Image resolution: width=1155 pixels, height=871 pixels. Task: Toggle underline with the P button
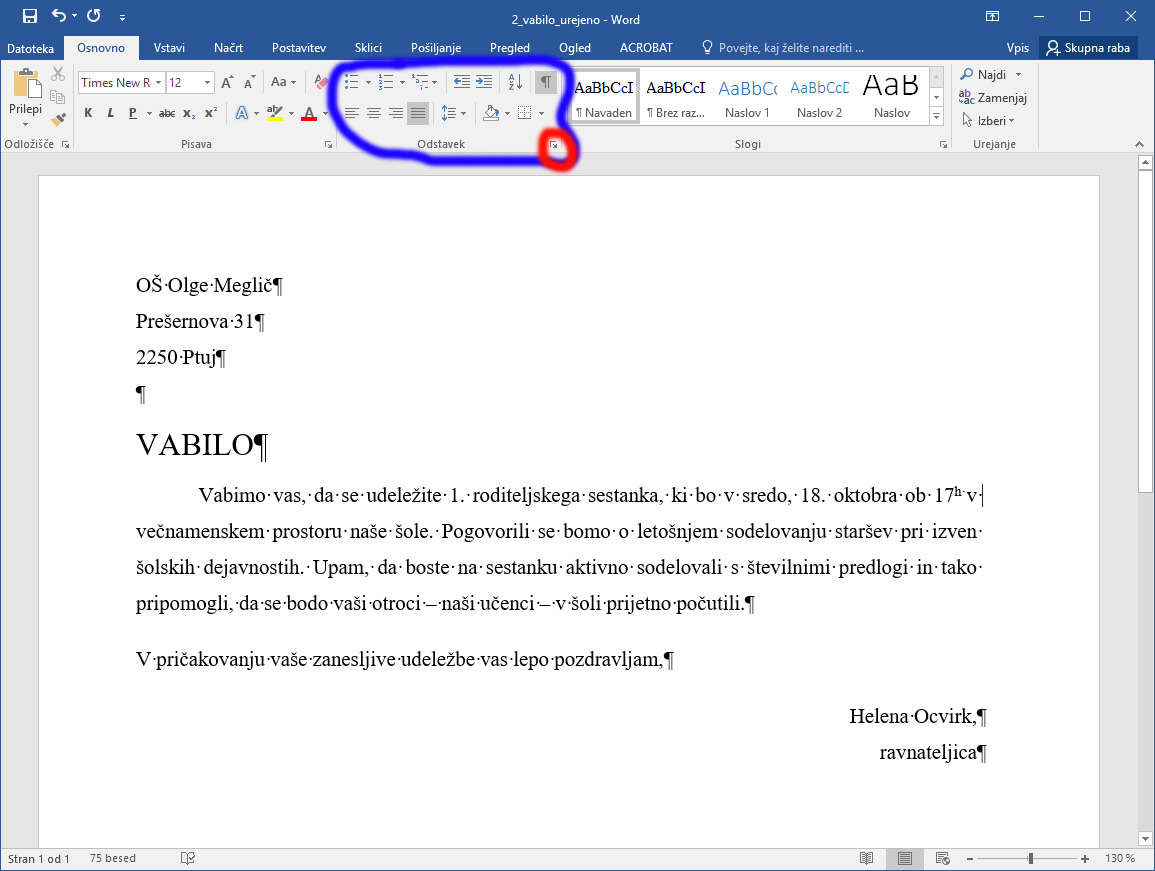133,113
